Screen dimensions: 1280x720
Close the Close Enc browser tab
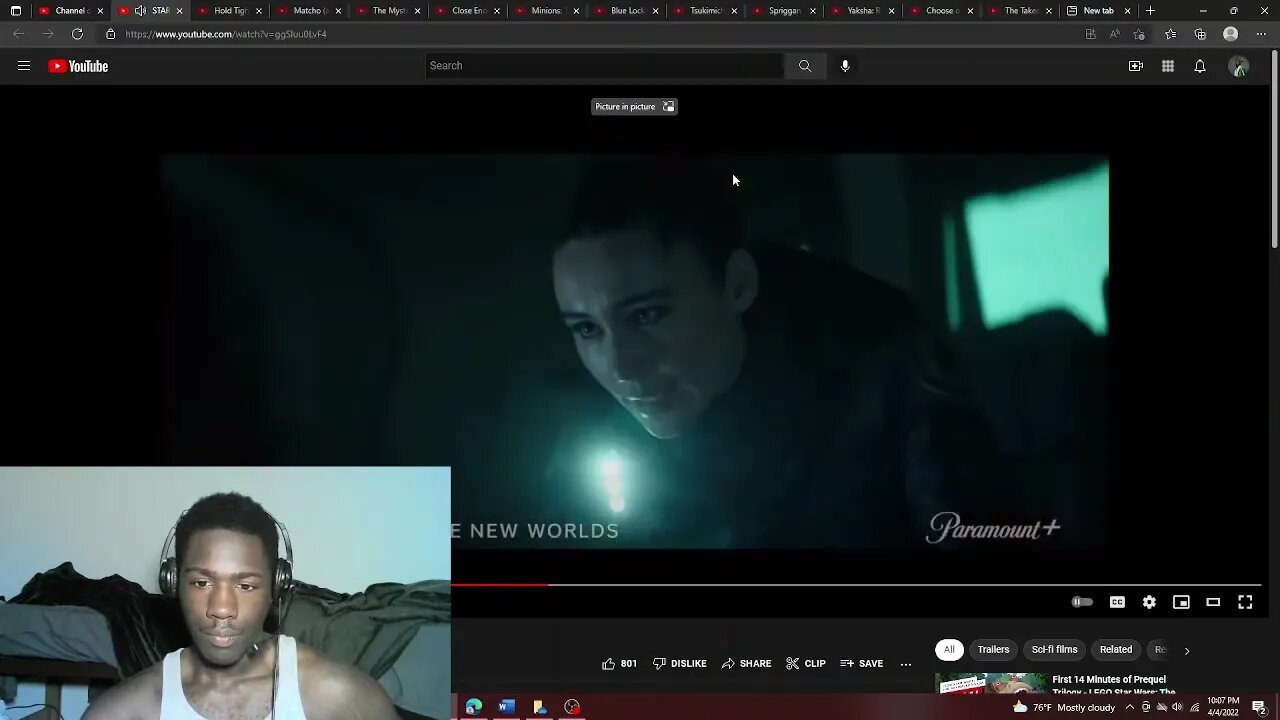pyautogui.click(x=497, y=11)
